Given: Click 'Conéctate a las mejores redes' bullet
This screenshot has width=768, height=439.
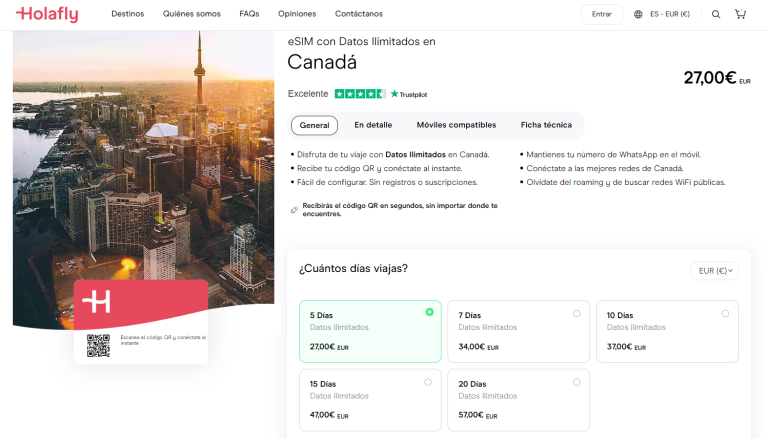Looking at the screenshot, I should [604, 169].
